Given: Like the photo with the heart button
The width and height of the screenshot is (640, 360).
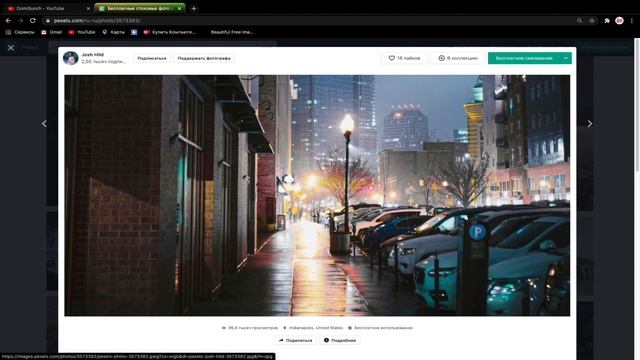Looking at the screenshot, I should click(x=404, y=58).
